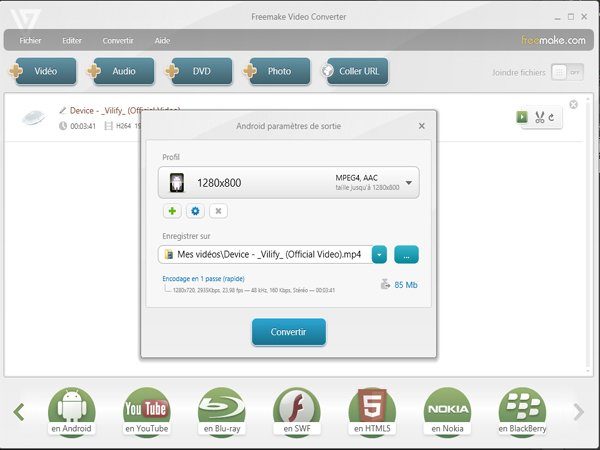
Task: Select the en Blu-ray output format
Action: [x=222, y=411]
